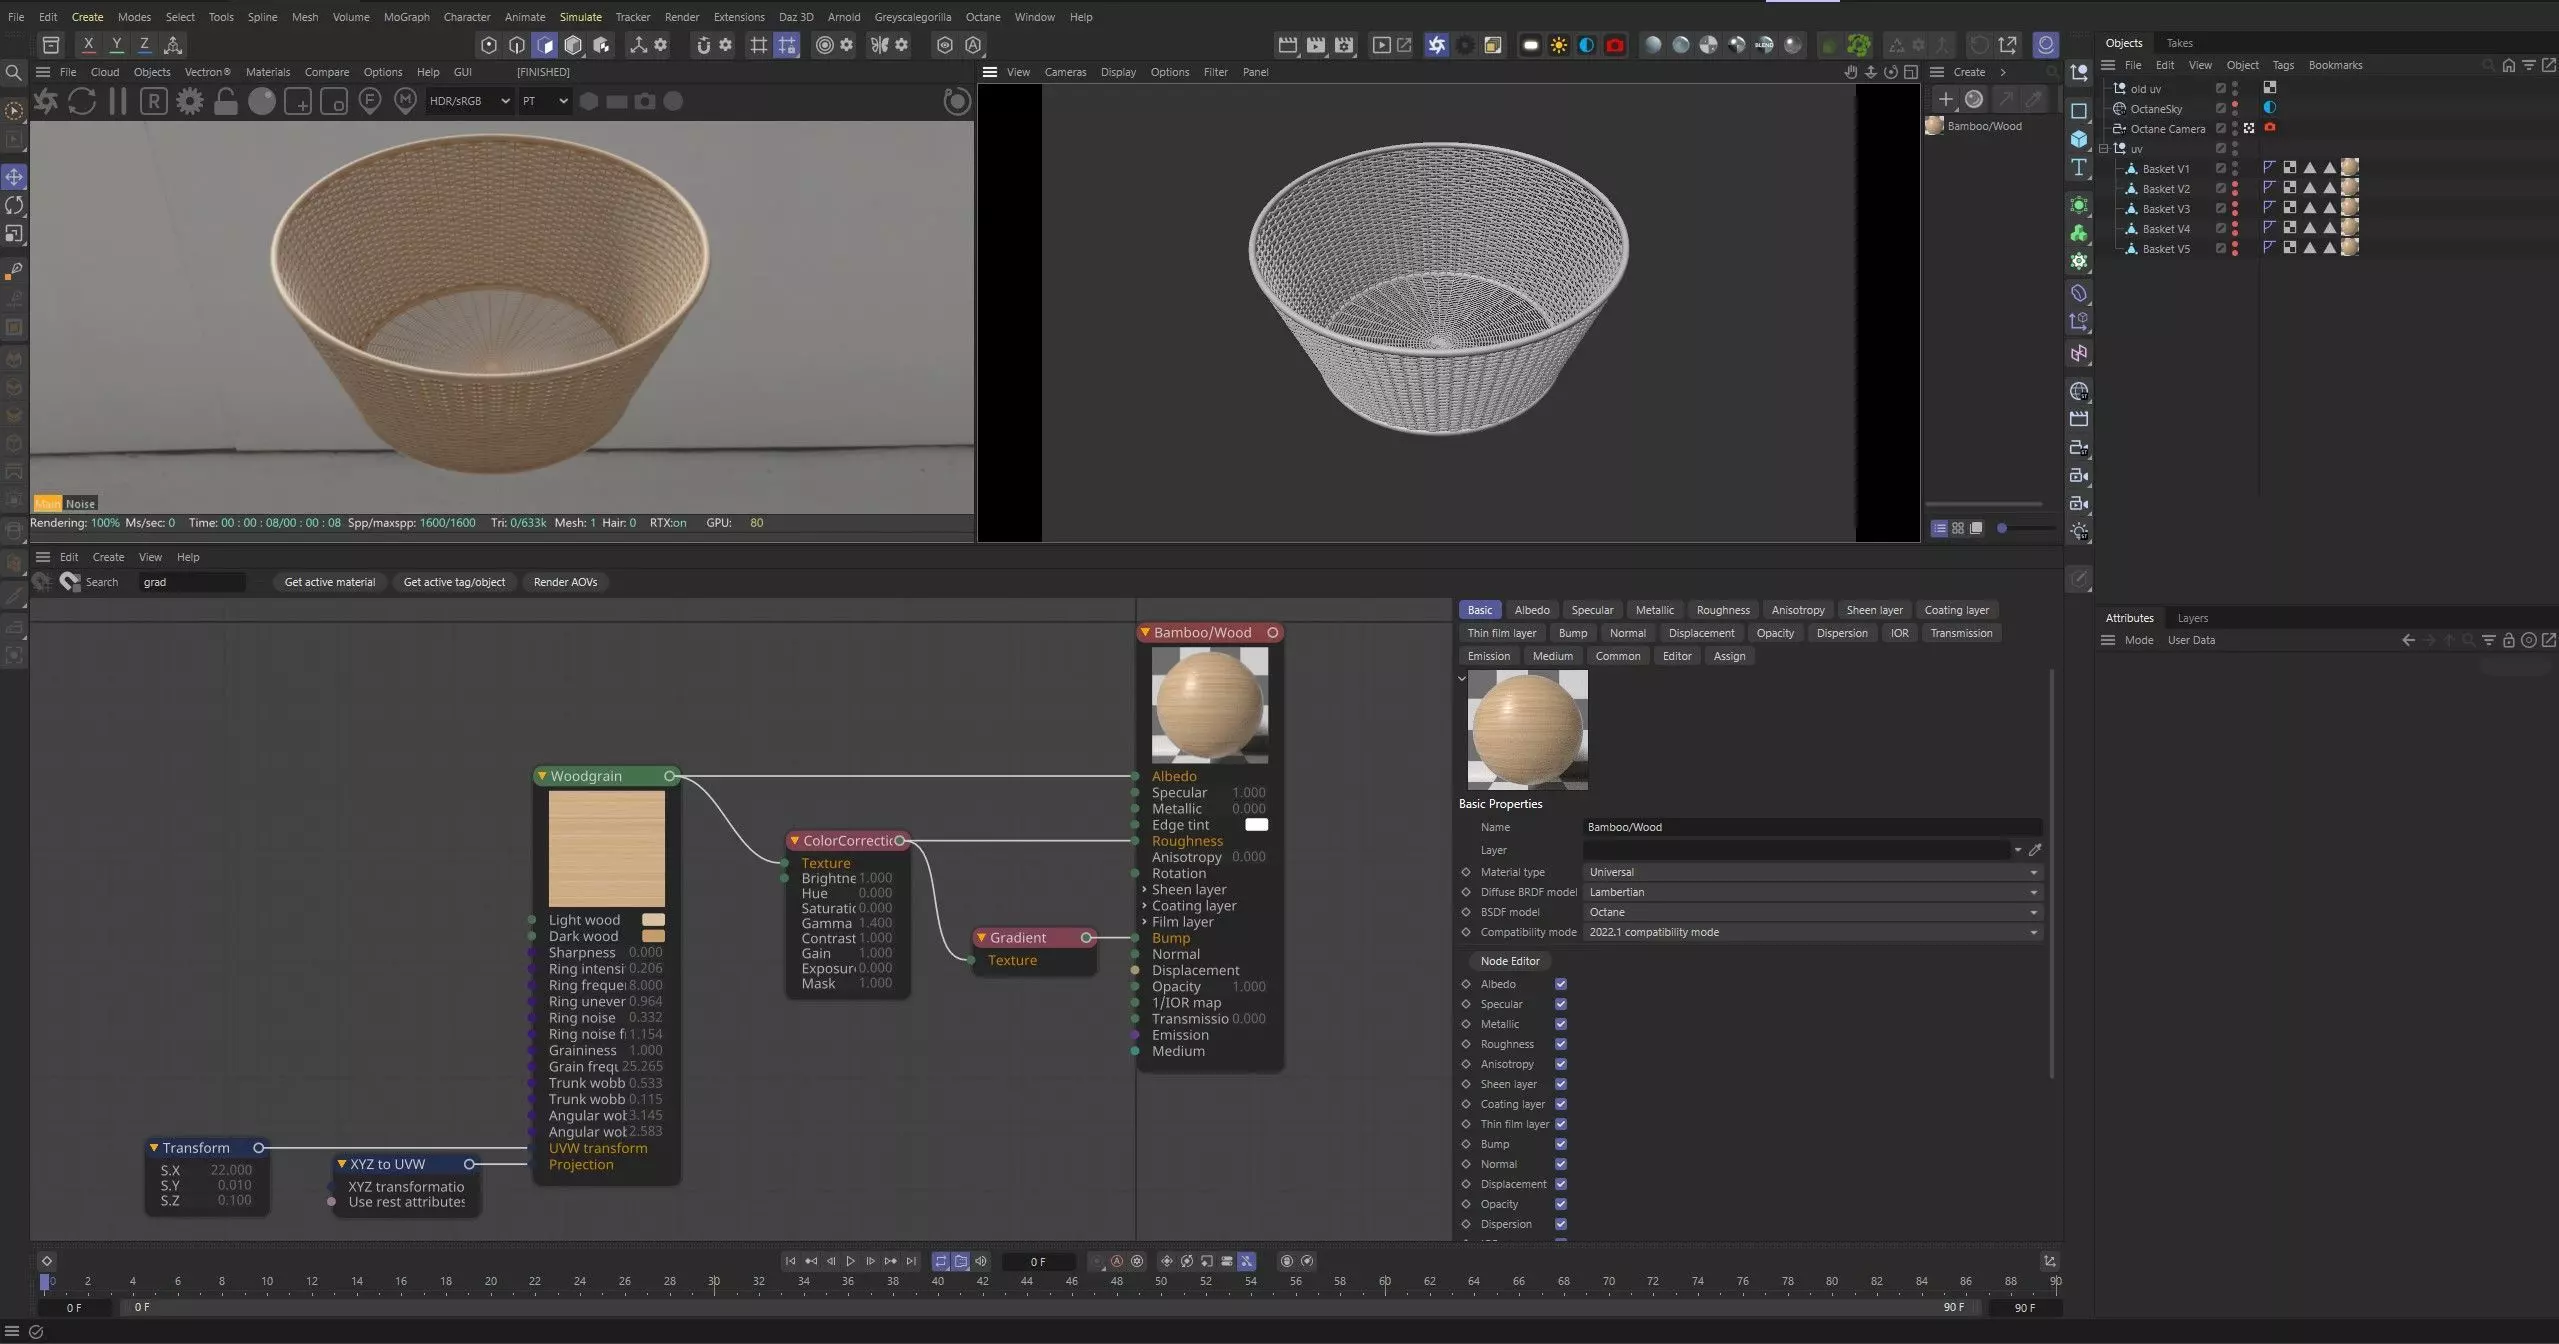Restart the Live Viewer render with R icon
The height and width of the screenshot is (1344, 2559).
[x=153, y=101]
